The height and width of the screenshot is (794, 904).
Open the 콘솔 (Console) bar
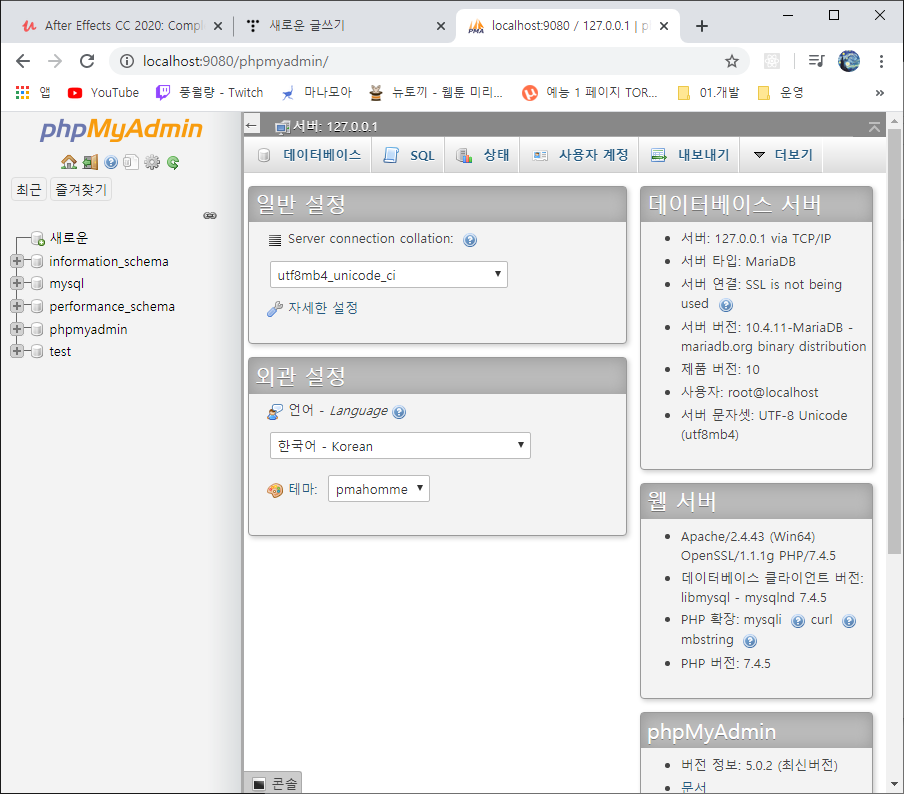(274, 784)
